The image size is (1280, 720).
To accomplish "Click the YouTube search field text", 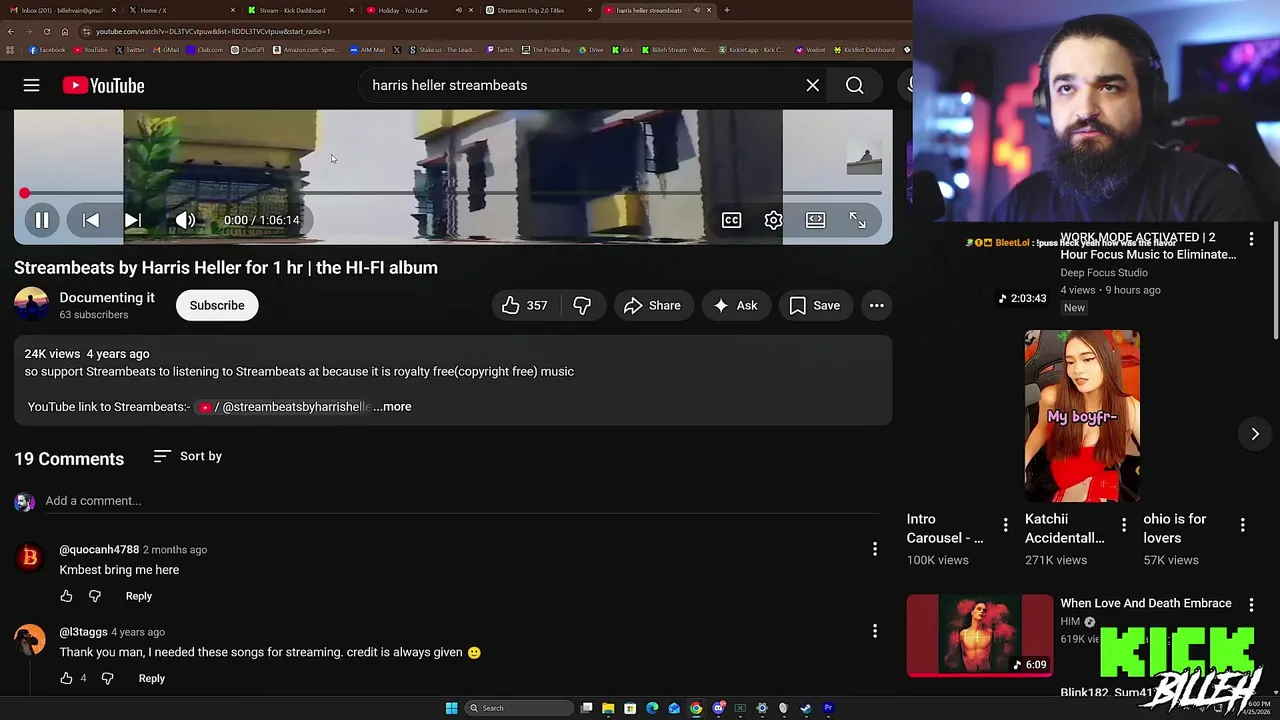I will click(x=450, y=86).
